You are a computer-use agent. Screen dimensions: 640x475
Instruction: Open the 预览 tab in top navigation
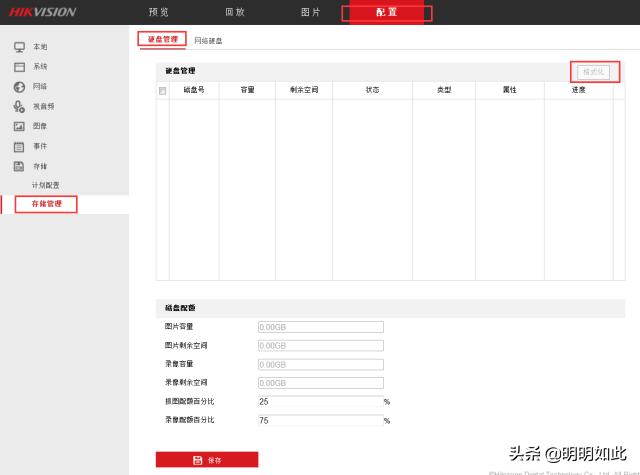(158, 12)
